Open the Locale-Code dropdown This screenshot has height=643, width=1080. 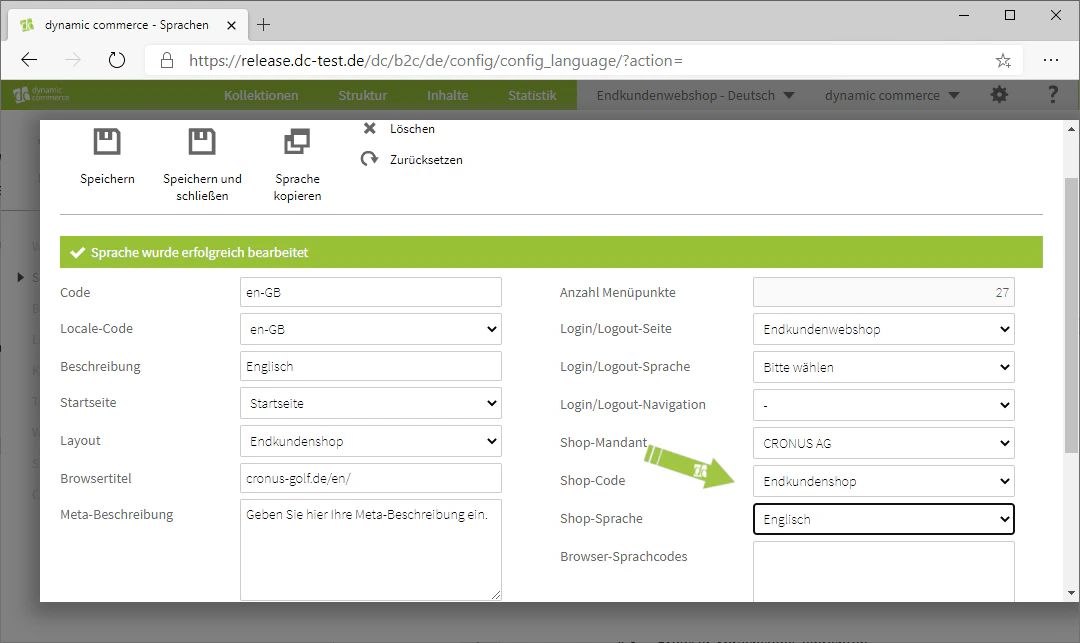point(371,329)
